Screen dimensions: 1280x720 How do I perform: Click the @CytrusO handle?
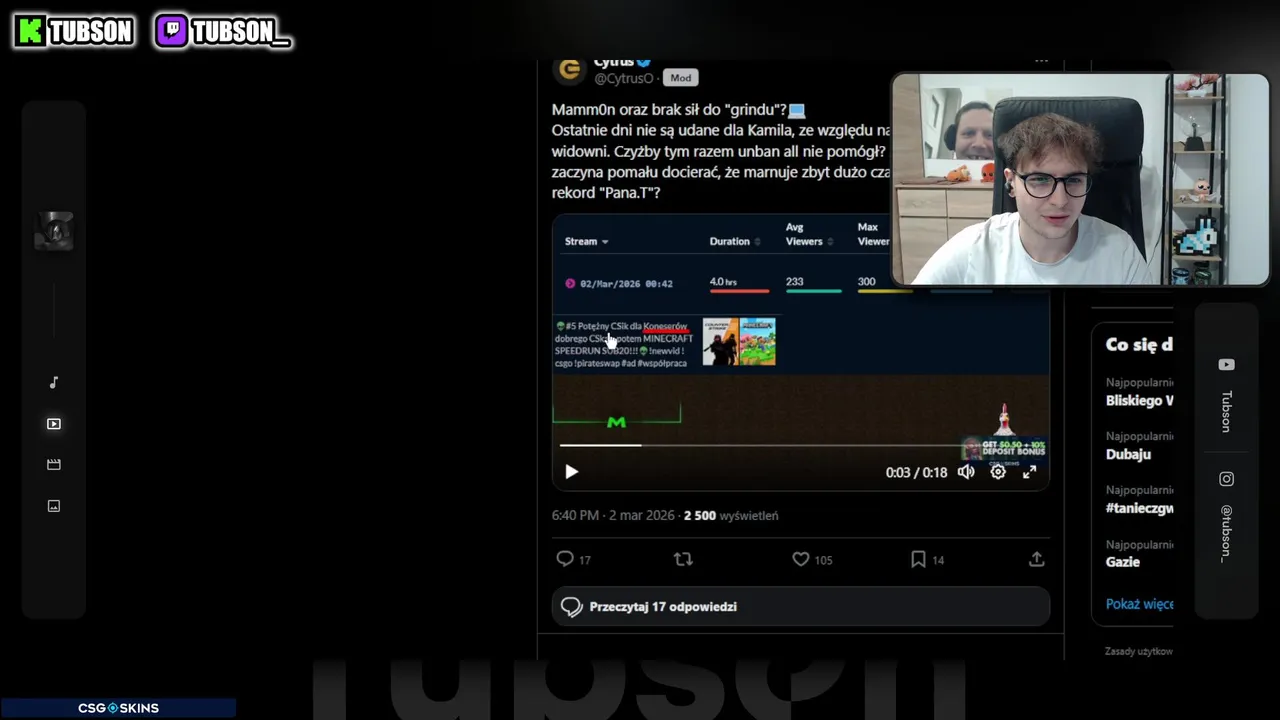(624, 78)
